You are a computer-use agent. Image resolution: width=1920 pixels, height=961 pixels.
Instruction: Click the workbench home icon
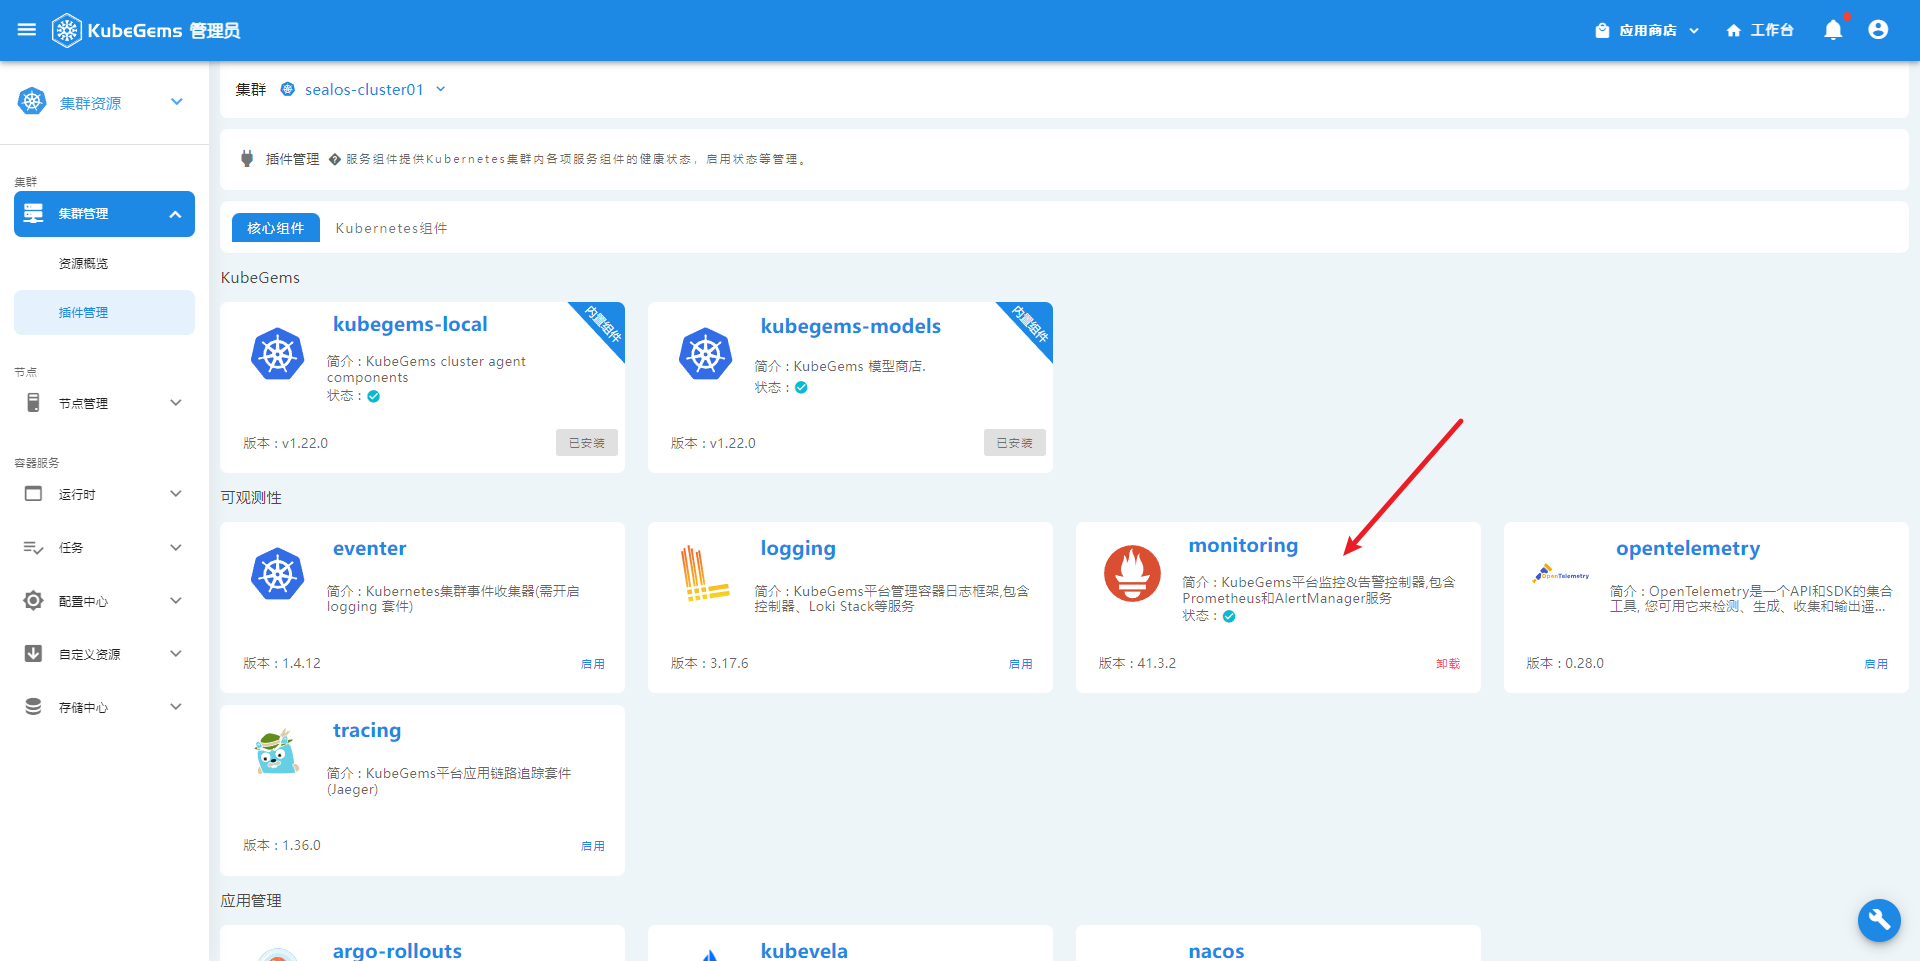click(x=1733, y=30)
